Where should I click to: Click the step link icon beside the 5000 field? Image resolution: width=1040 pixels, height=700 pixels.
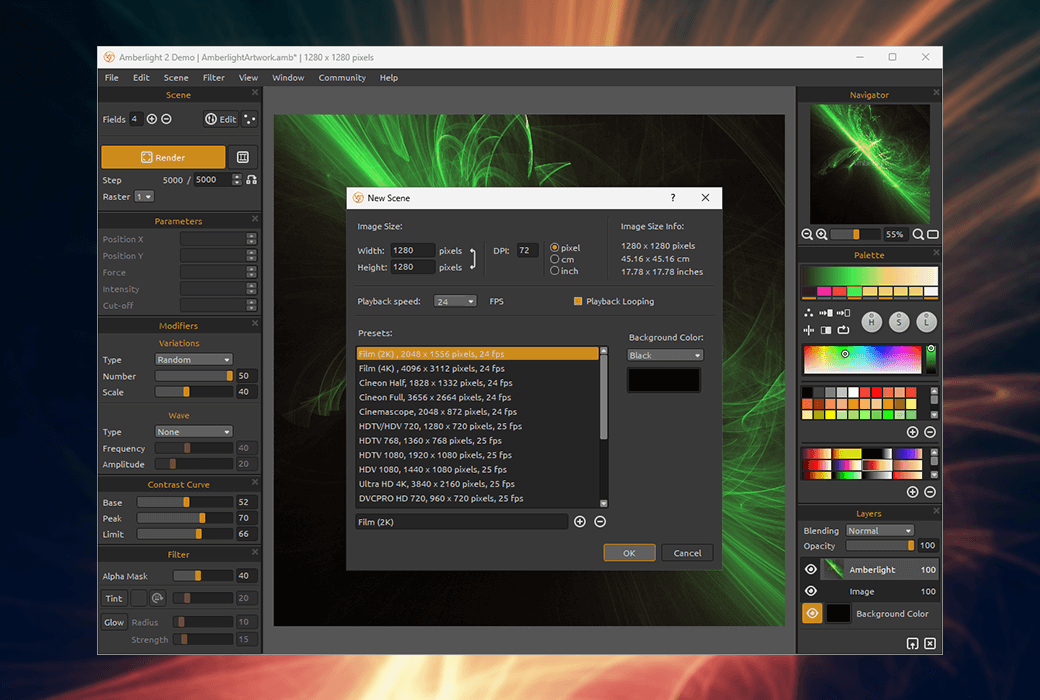[x=251, y=180]
